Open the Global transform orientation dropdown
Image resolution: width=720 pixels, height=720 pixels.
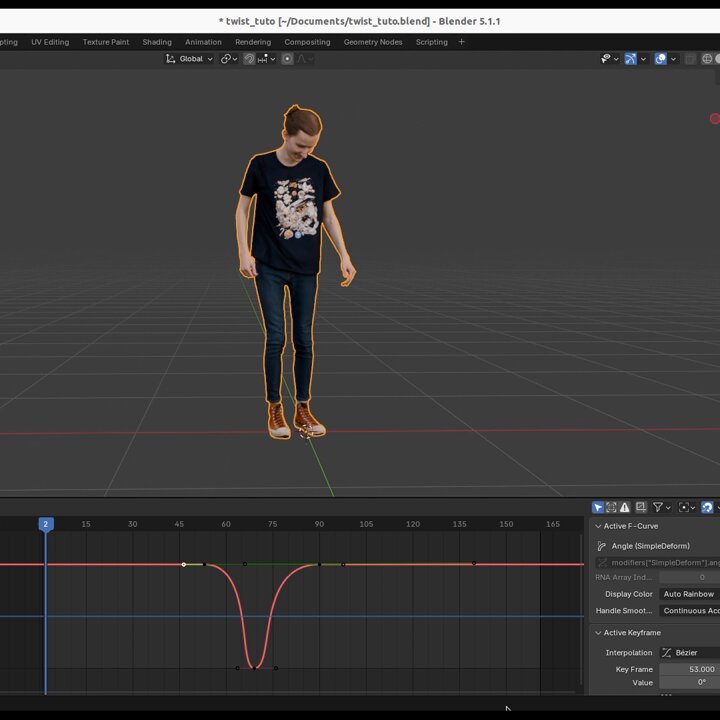pyautogui.click(x=189, y=59)
